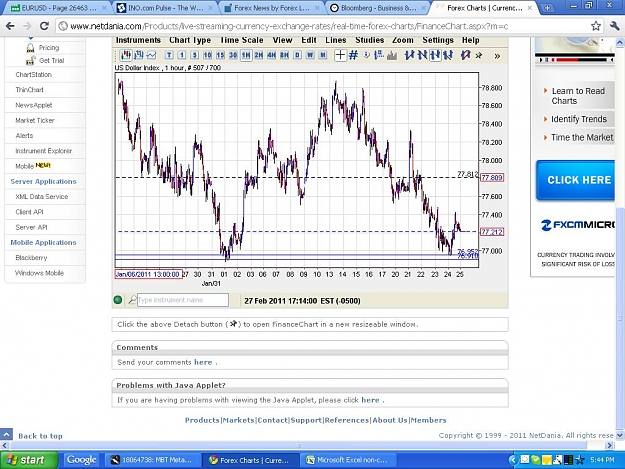
Task: Click fourth line drawing tool icon
Action: [448, 55]
